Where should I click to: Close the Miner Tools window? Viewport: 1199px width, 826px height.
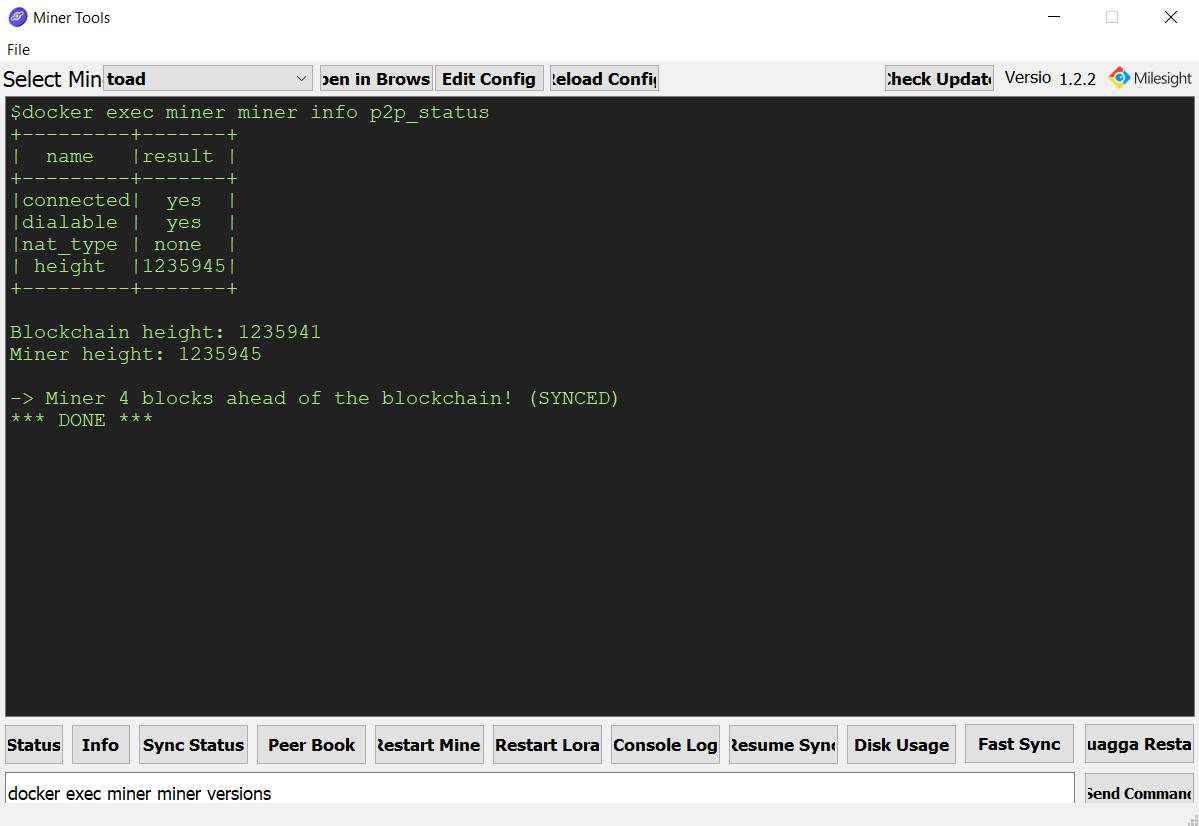pos(1171,17)
